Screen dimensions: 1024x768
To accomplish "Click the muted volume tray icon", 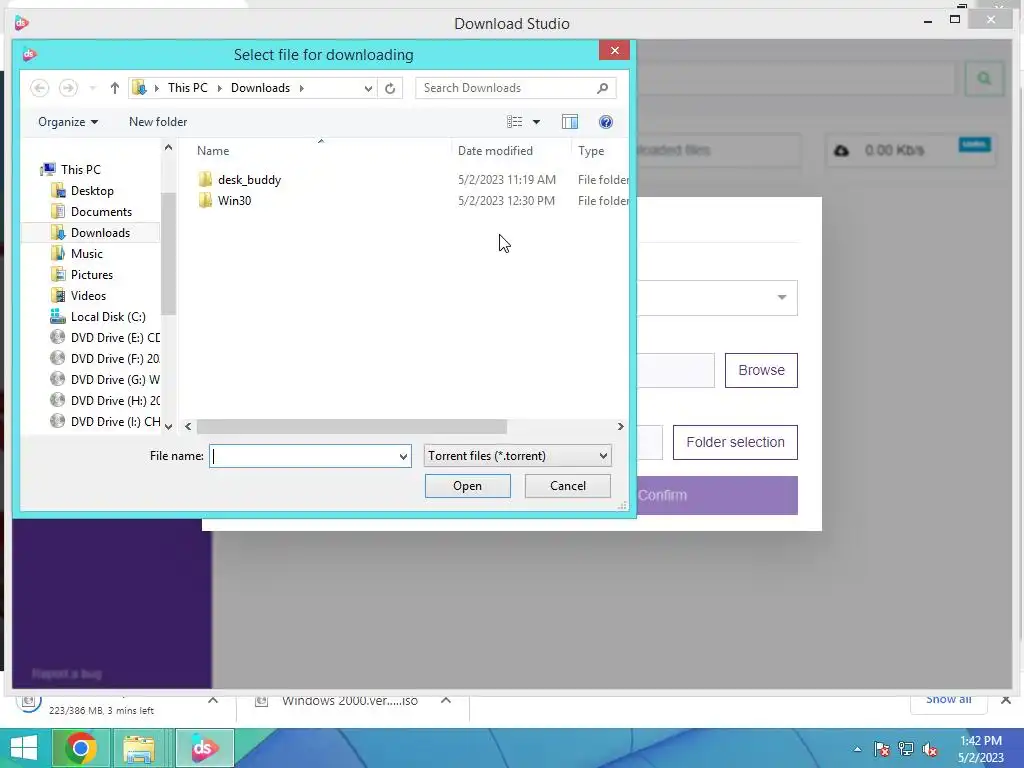I will click(930, 749).
